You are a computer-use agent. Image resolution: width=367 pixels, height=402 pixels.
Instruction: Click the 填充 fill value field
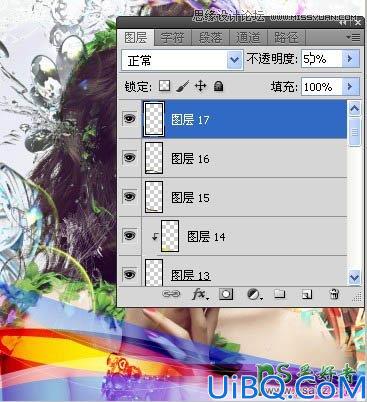pyautogui.click(x=322, y=87)
